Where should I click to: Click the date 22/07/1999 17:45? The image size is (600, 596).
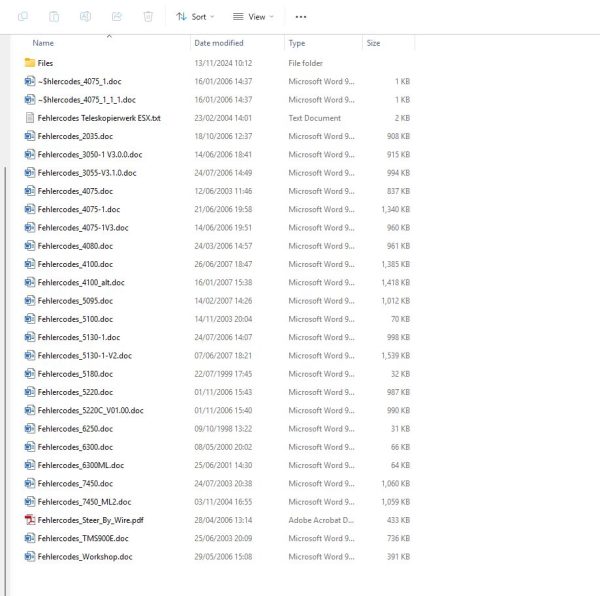[x=223, y=374]
